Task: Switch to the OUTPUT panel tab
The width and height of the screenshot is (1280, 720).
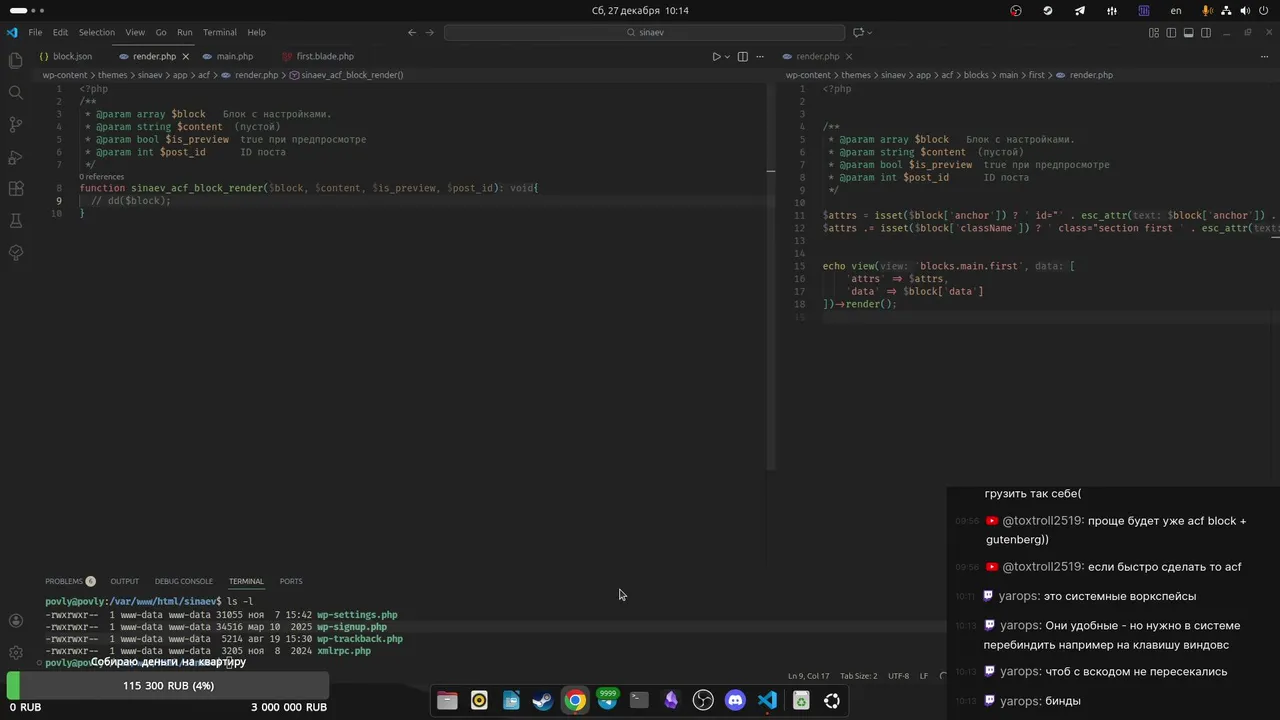Action: click(125, 581)
